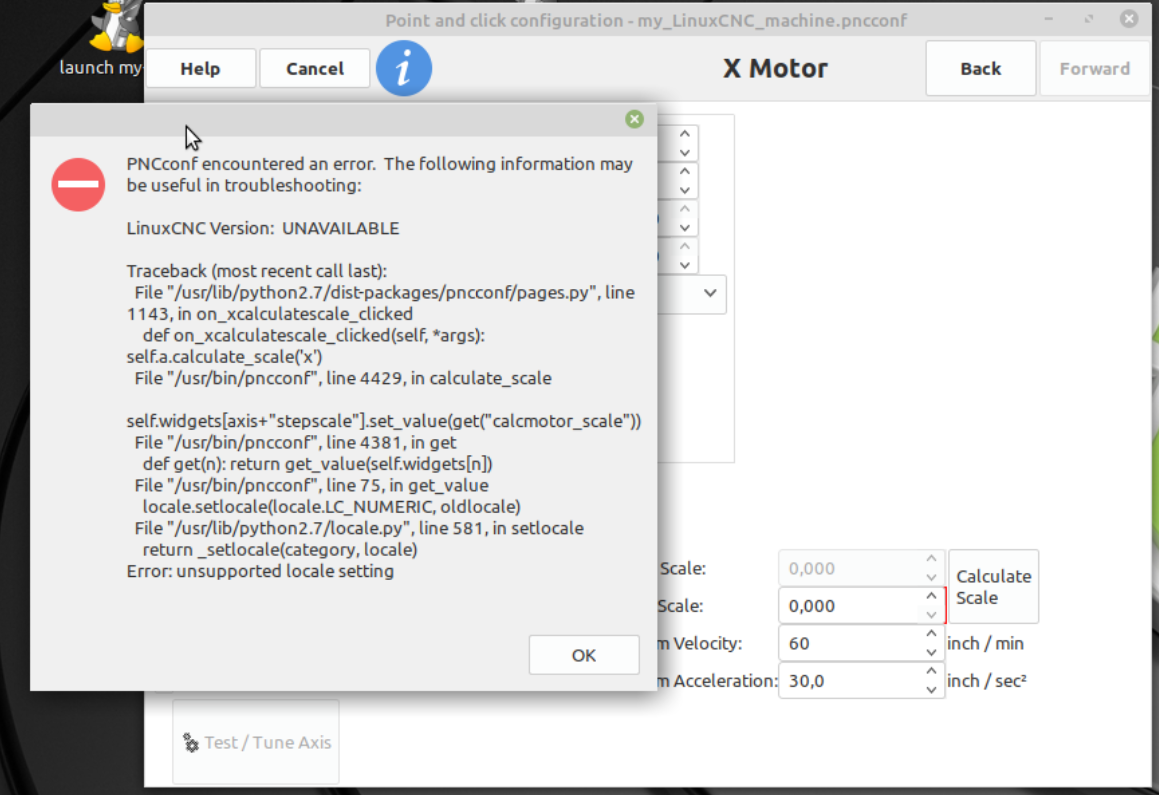Cancel the configuration wizard
This screenshot has width=1159, height=795.
tap(315, 69)
